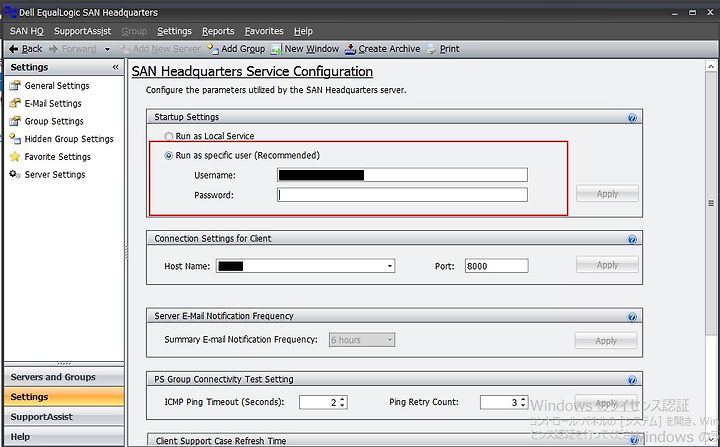Switch to Servers and Groups pane
720x447 pixels.
tap(64, 377)
